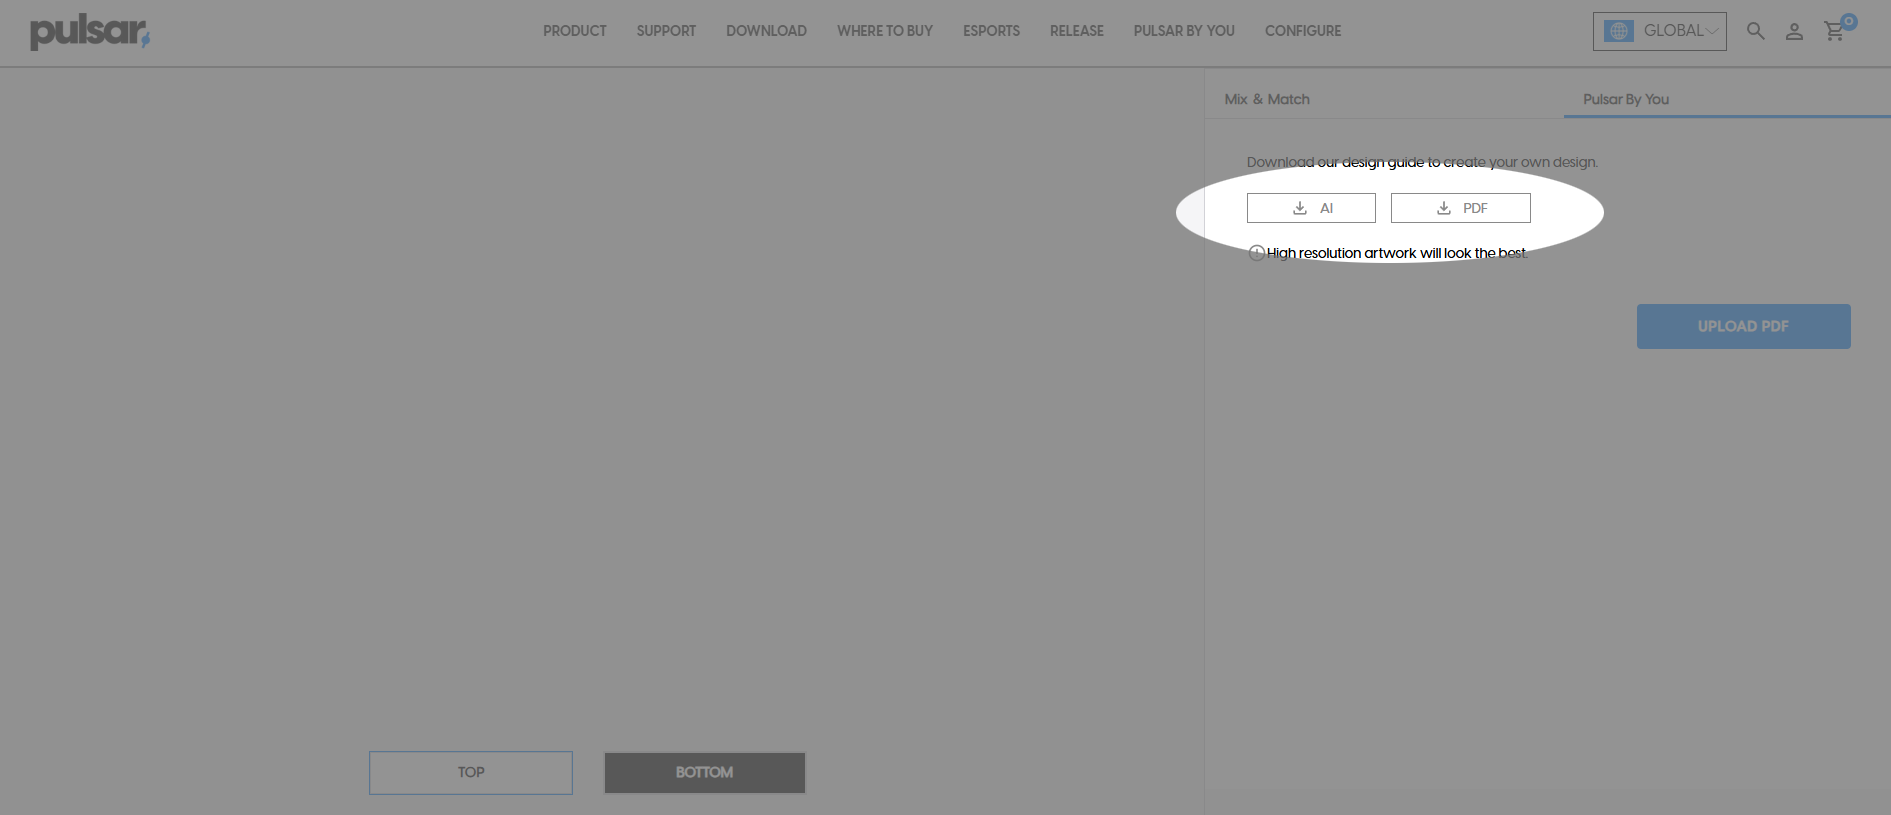Open the shopping cart icon
Viewport: 1891px width, 815px height.
click(x=1834, y=32)
